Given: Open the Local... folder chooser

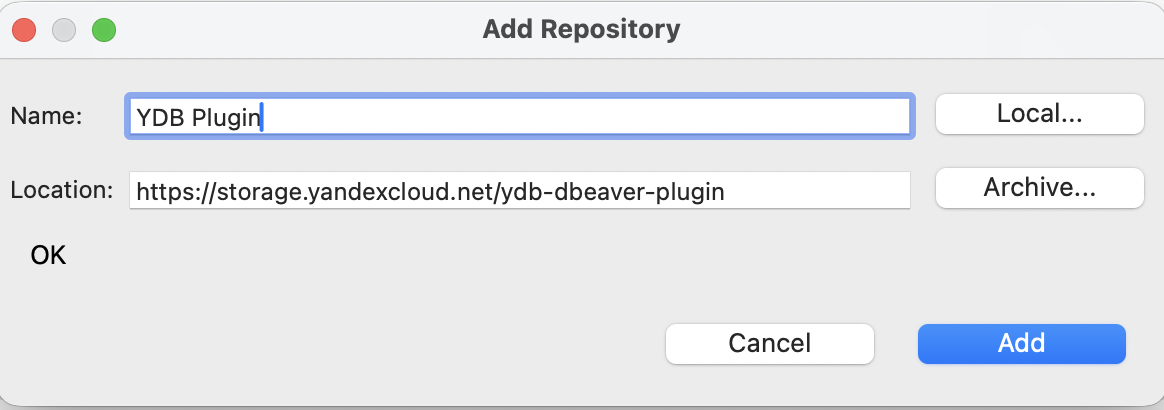Looking at the screenshot, I should pyautogui.click(x=1039, y=114).
